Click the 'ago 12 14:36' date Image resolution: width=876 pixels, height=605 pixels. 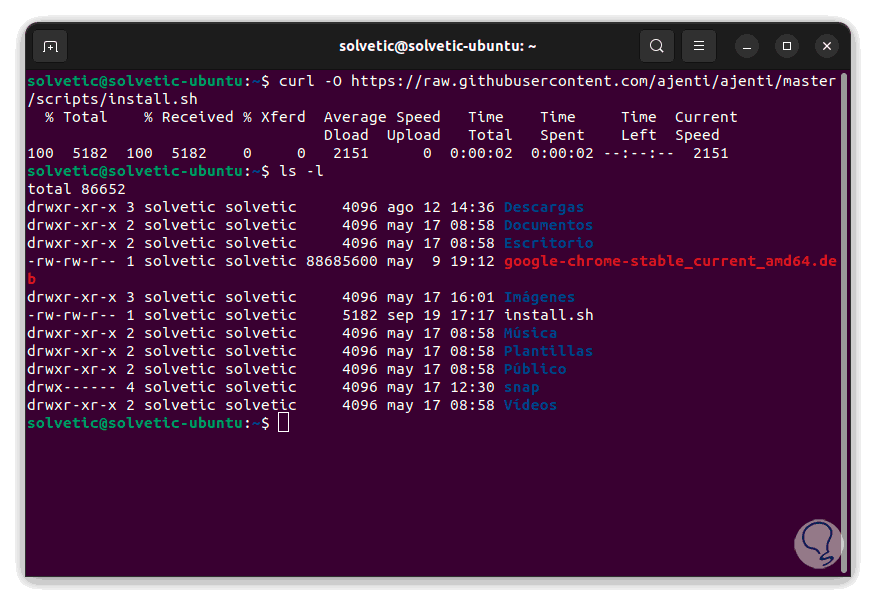click(440, 207)
